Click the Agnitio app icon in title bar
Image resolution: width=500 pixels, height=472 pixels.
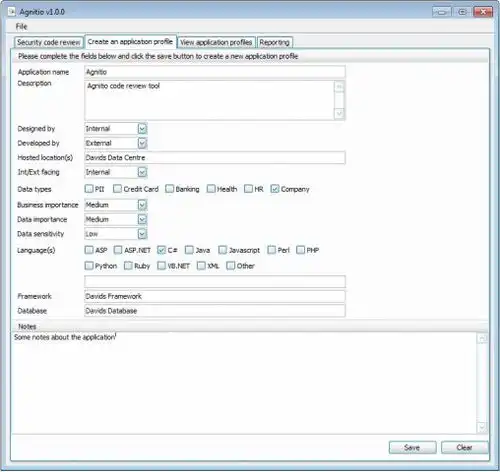pyautogui.click(x=12, y=12)
